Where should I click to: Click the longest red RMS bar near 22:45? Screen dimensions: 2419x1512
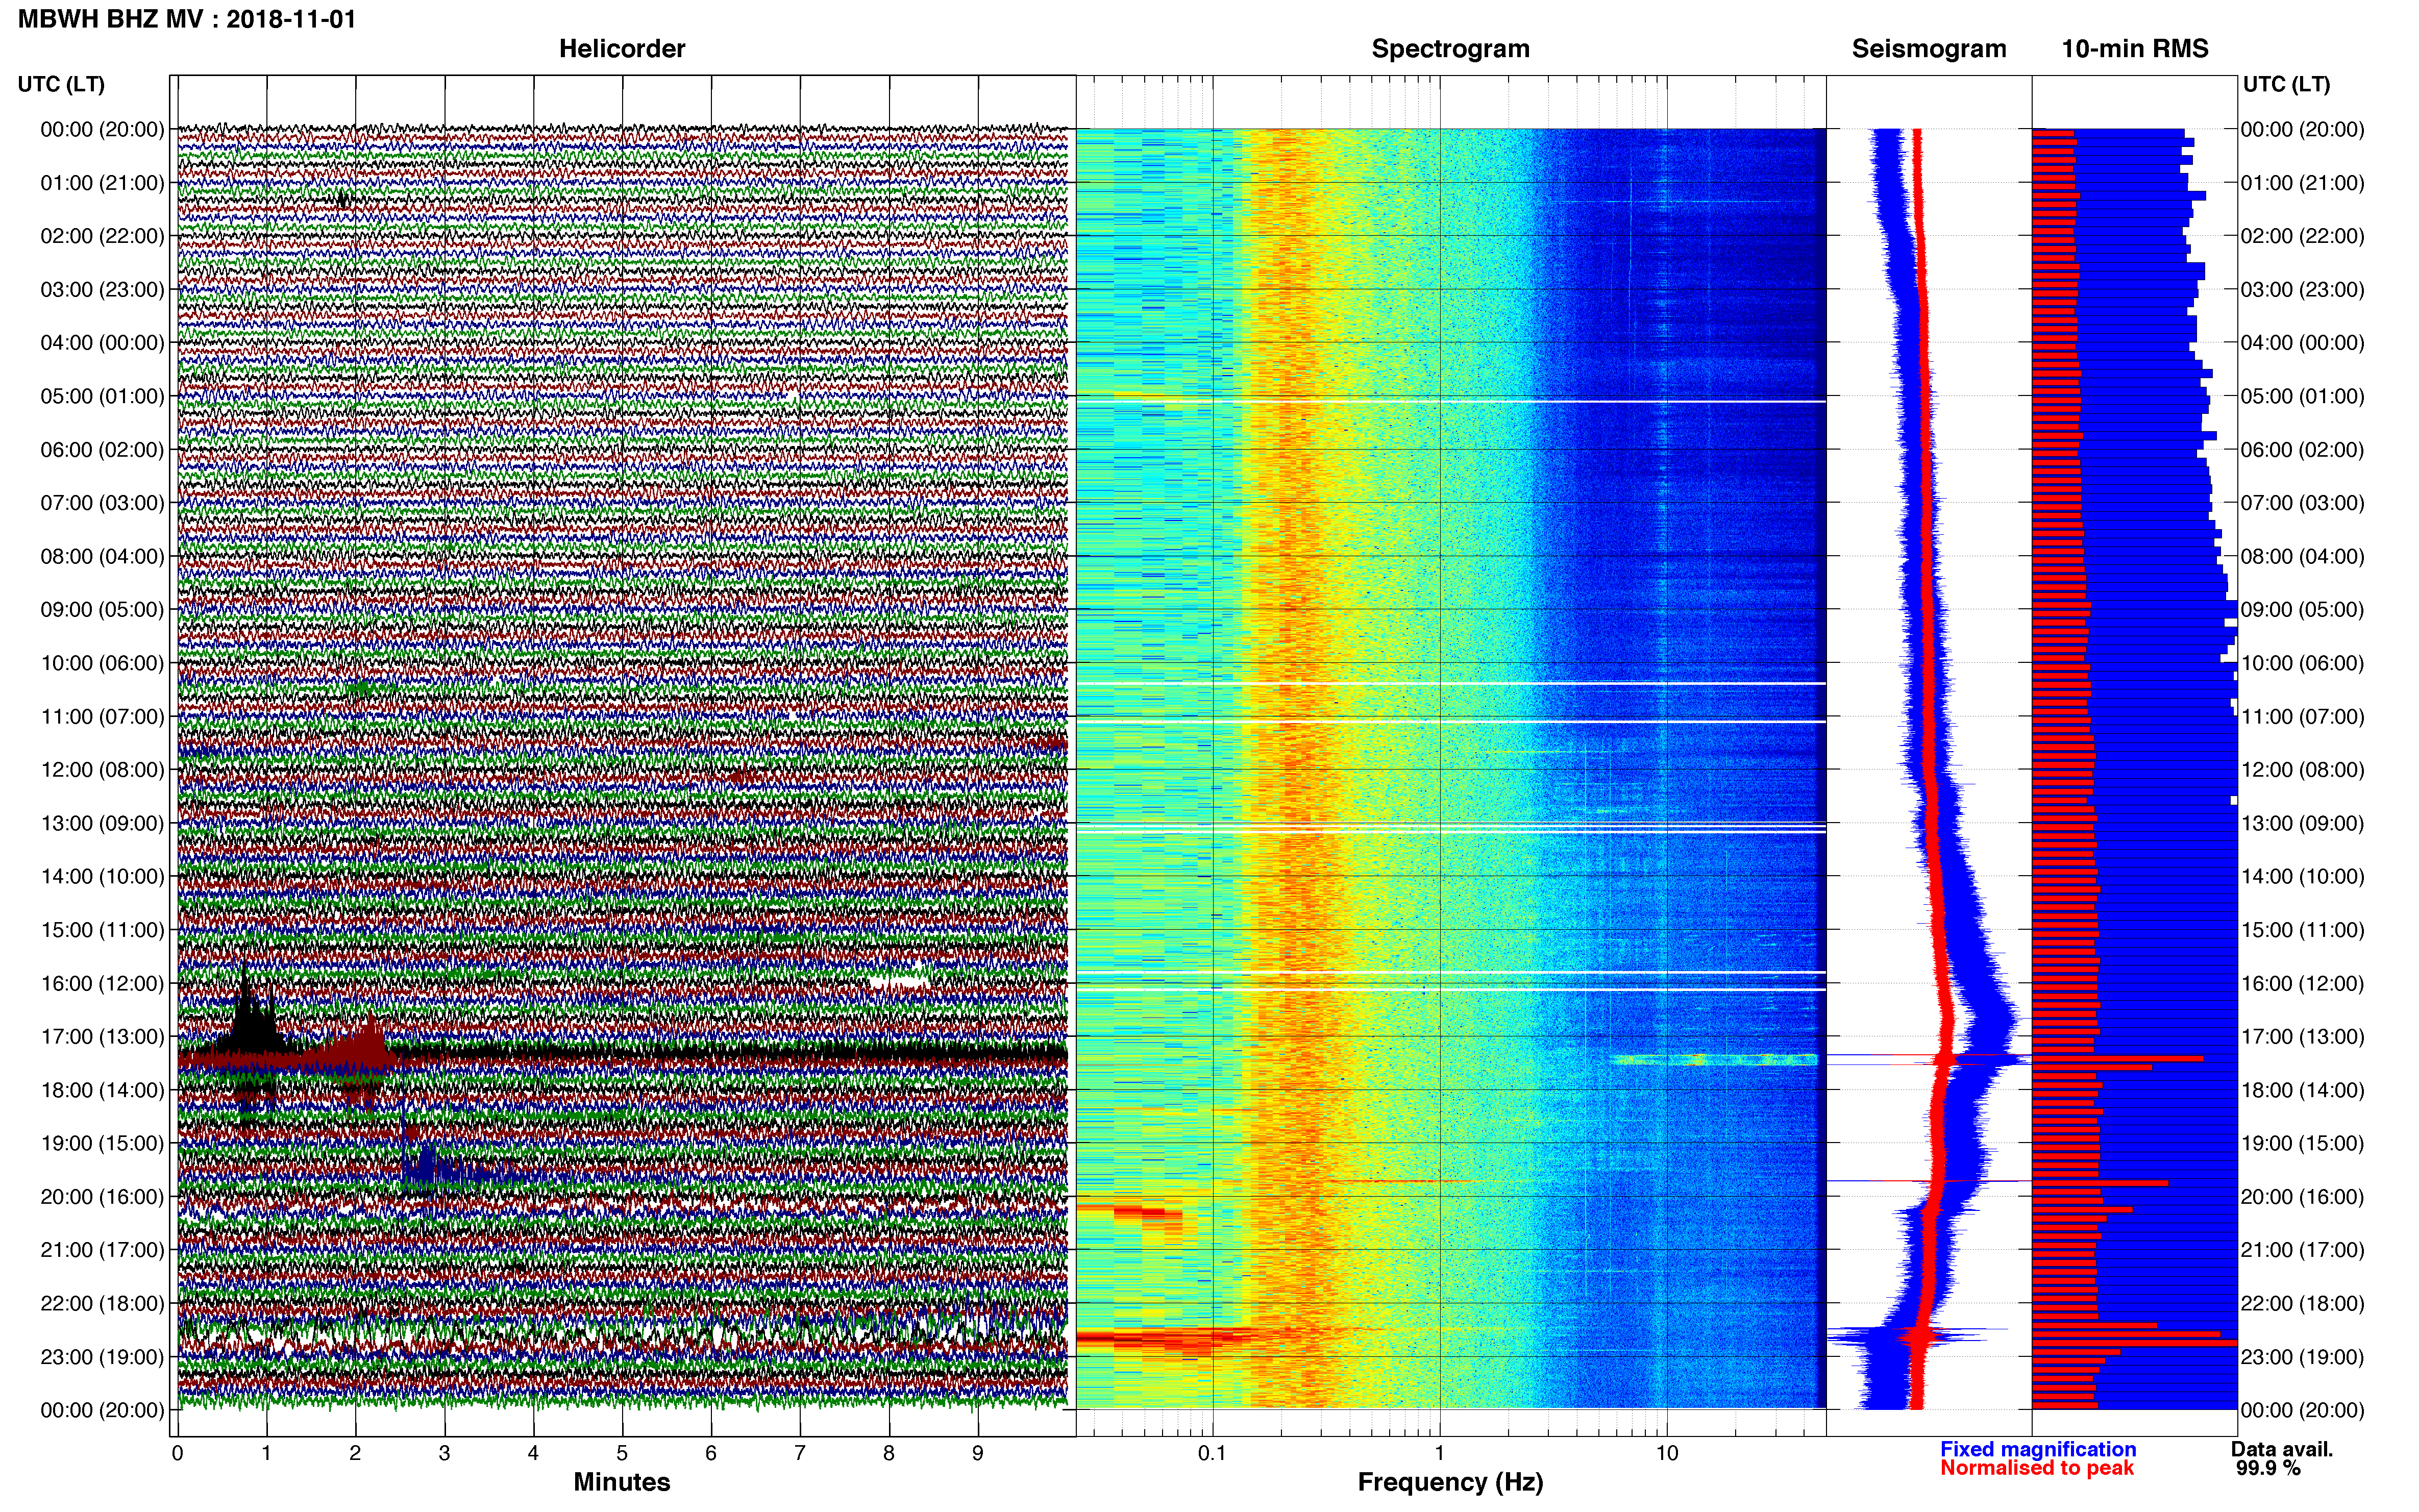[2134, 1344]
